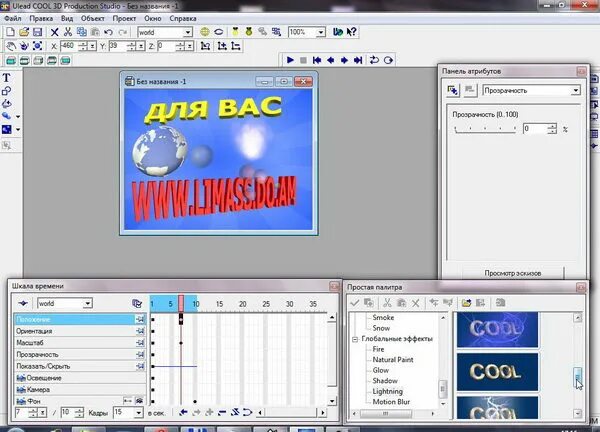Image resolution: width=600 pixels, height=432 pixels.
Task: Click the context help arrow-question icon
Action: pyautogui.click(x=351, y=32)
